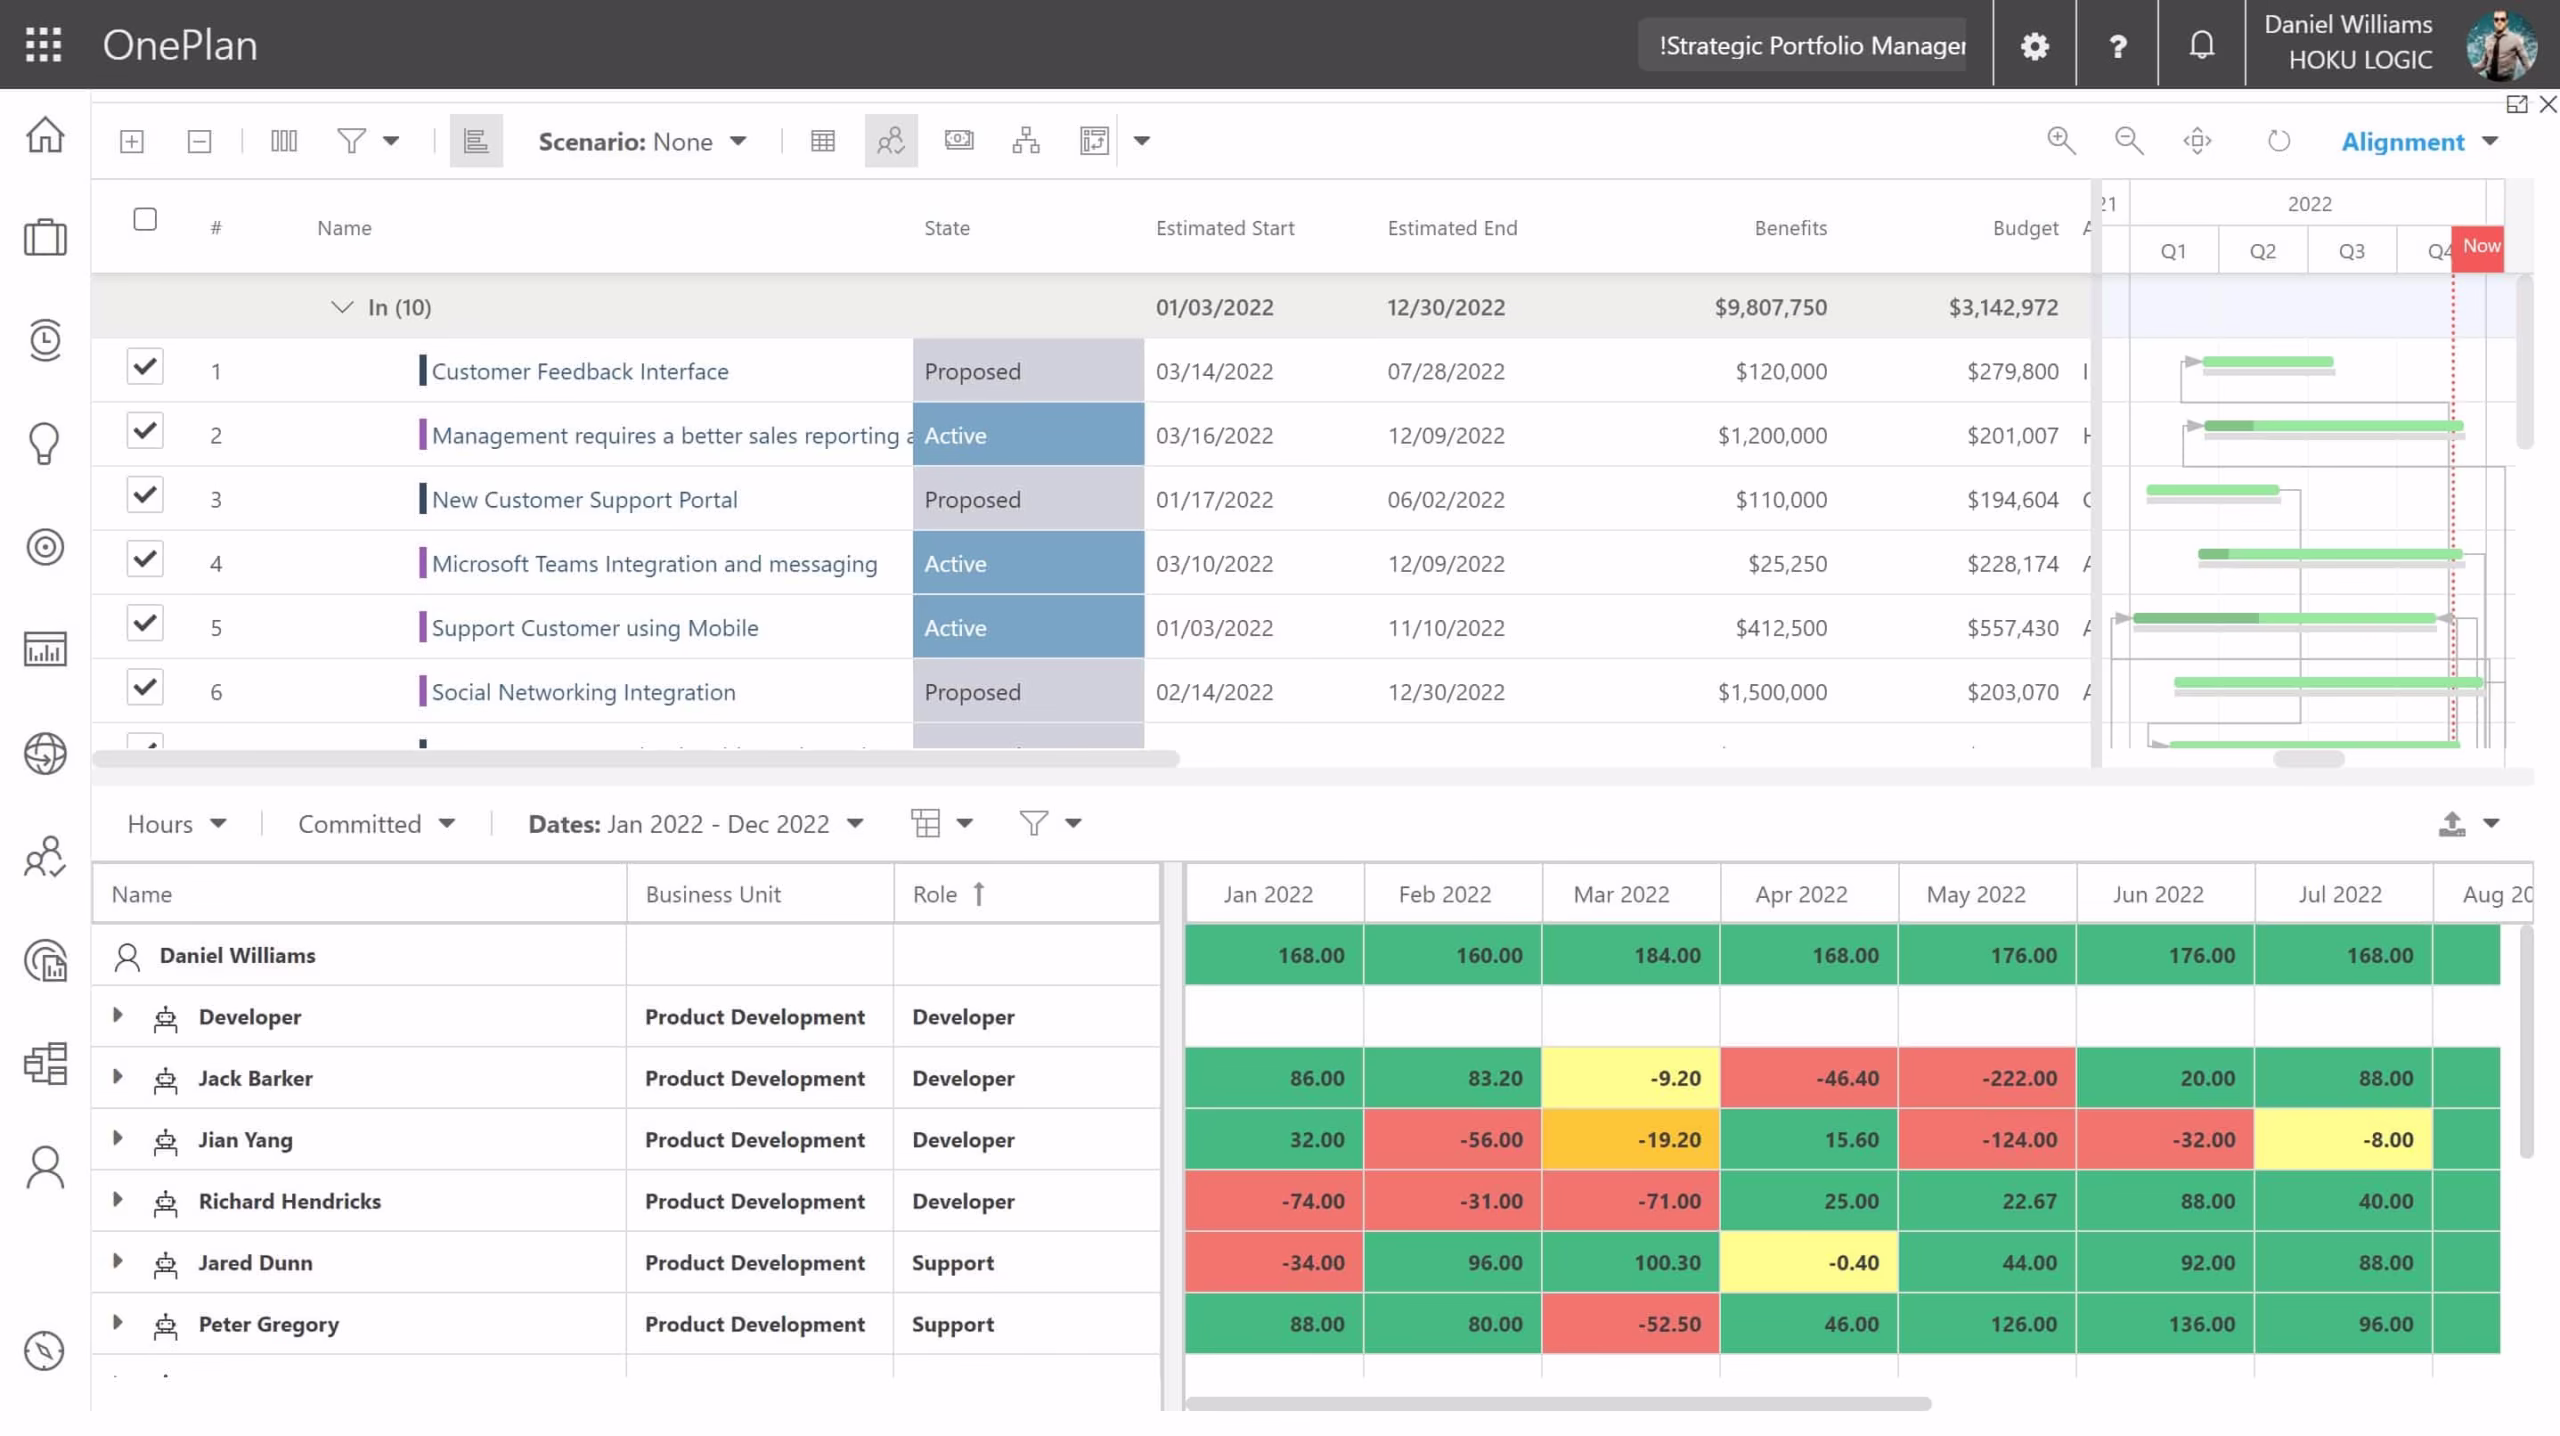Image resolution: width=2560 pixels, height=1436 pixels.
Task: Open the cost view money icon
Action: (959, 140)
